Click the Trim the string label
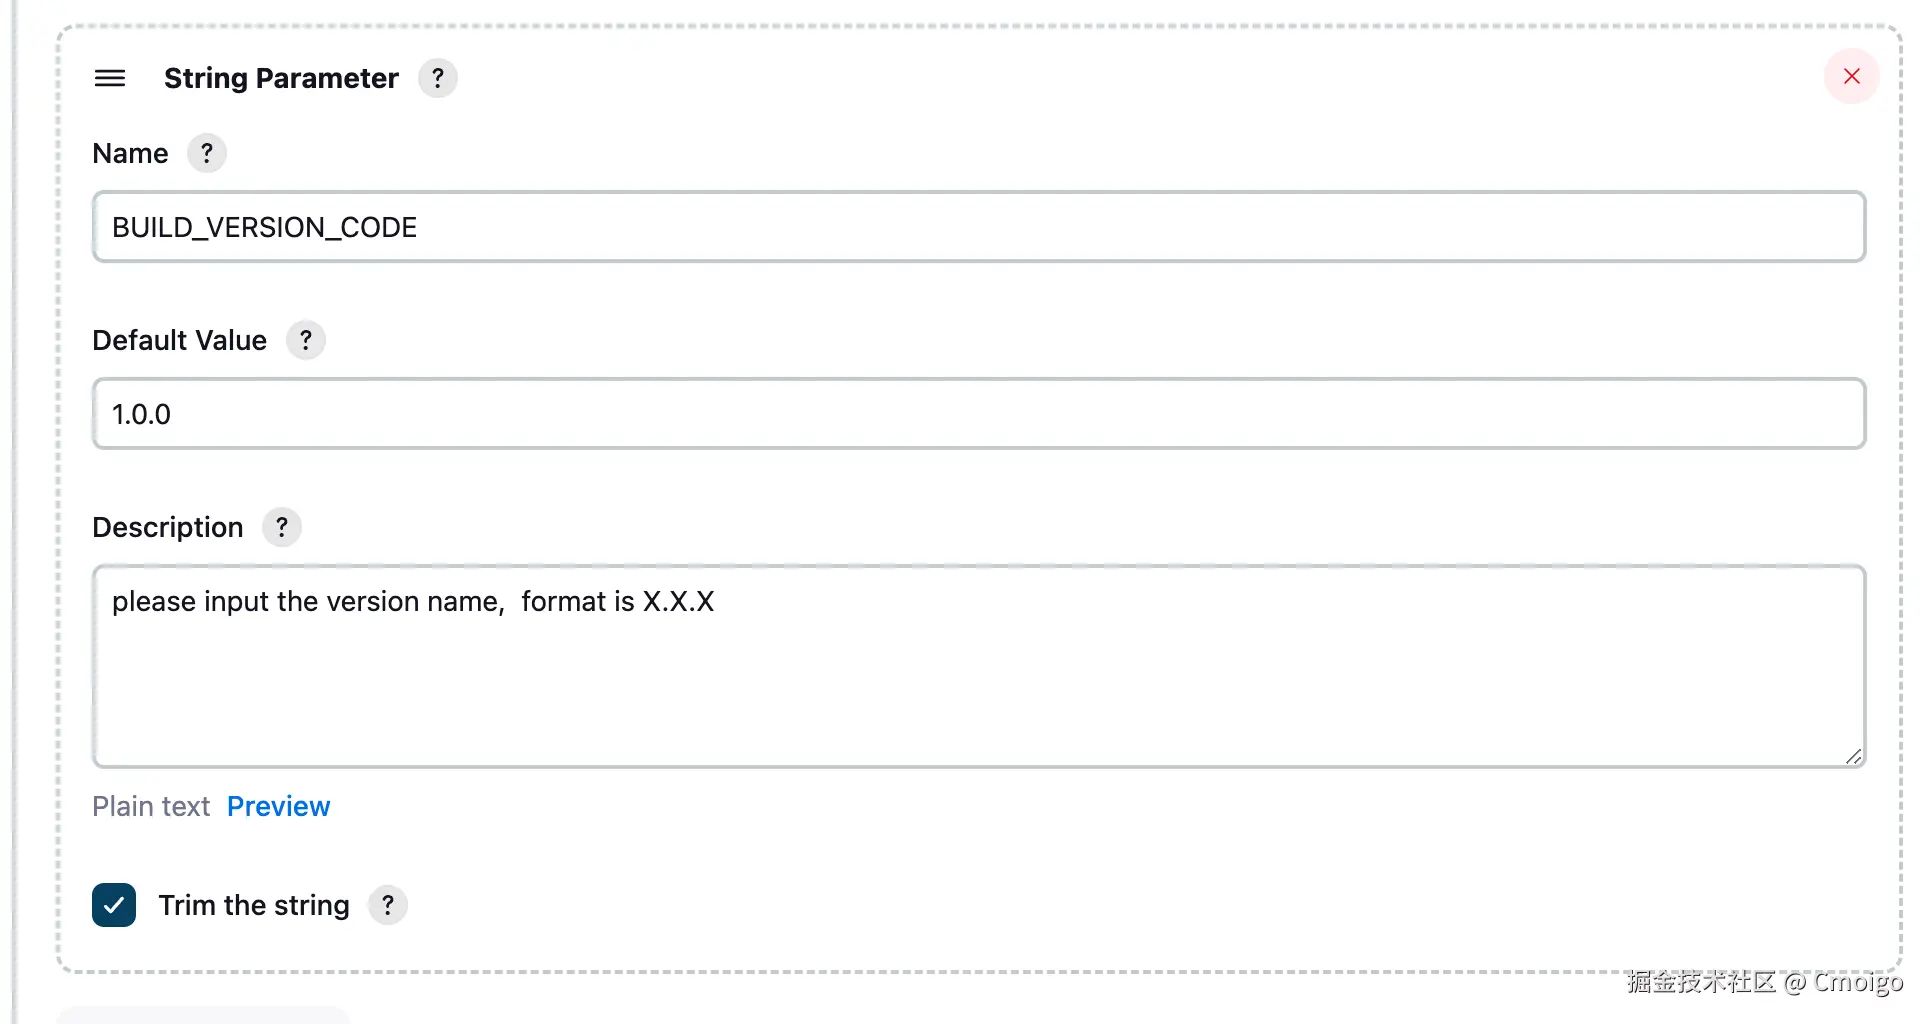The image size is (1930, 1024). tap(254, 905)
